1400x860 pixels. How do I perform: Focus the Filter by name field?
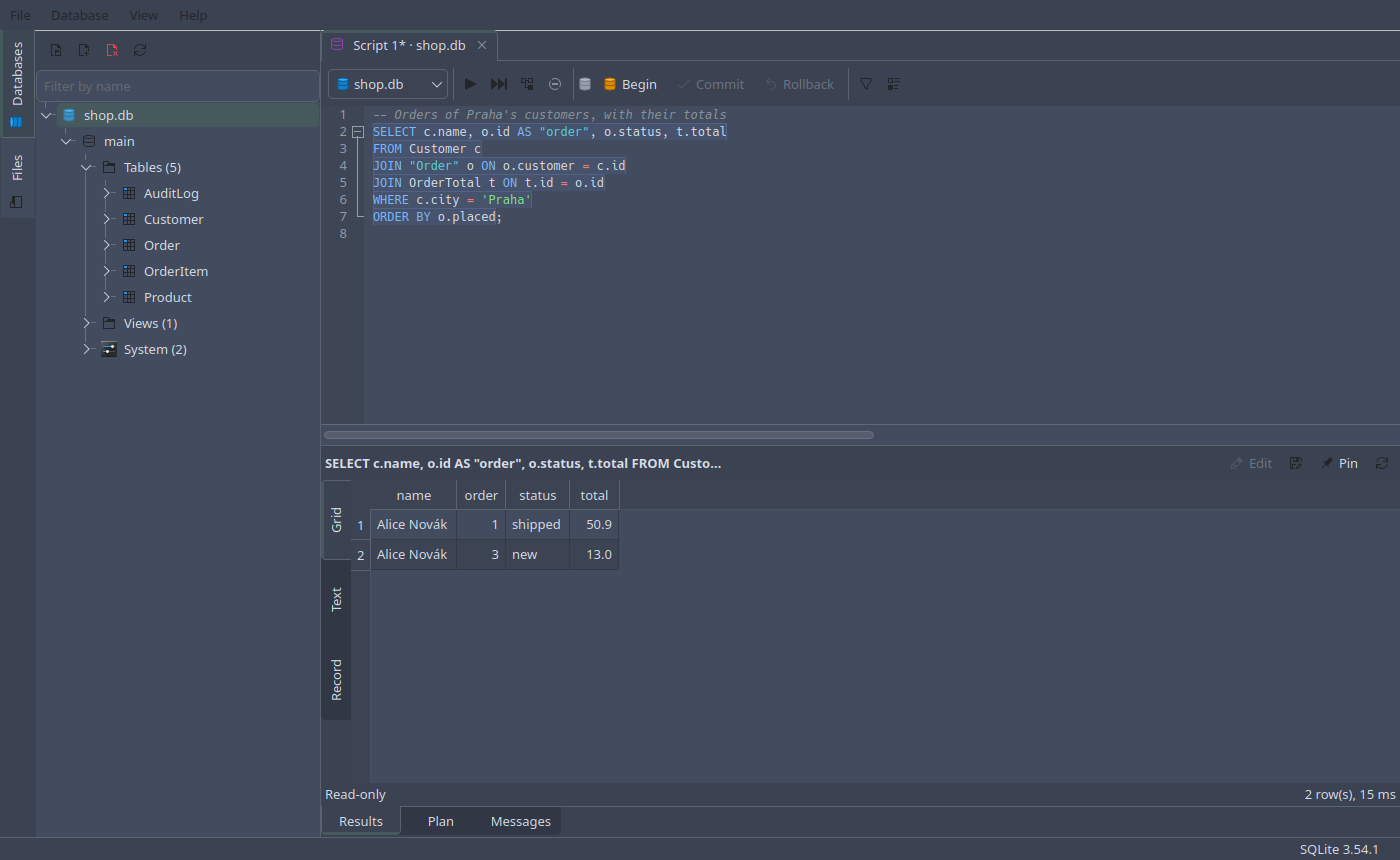[178, 86]
